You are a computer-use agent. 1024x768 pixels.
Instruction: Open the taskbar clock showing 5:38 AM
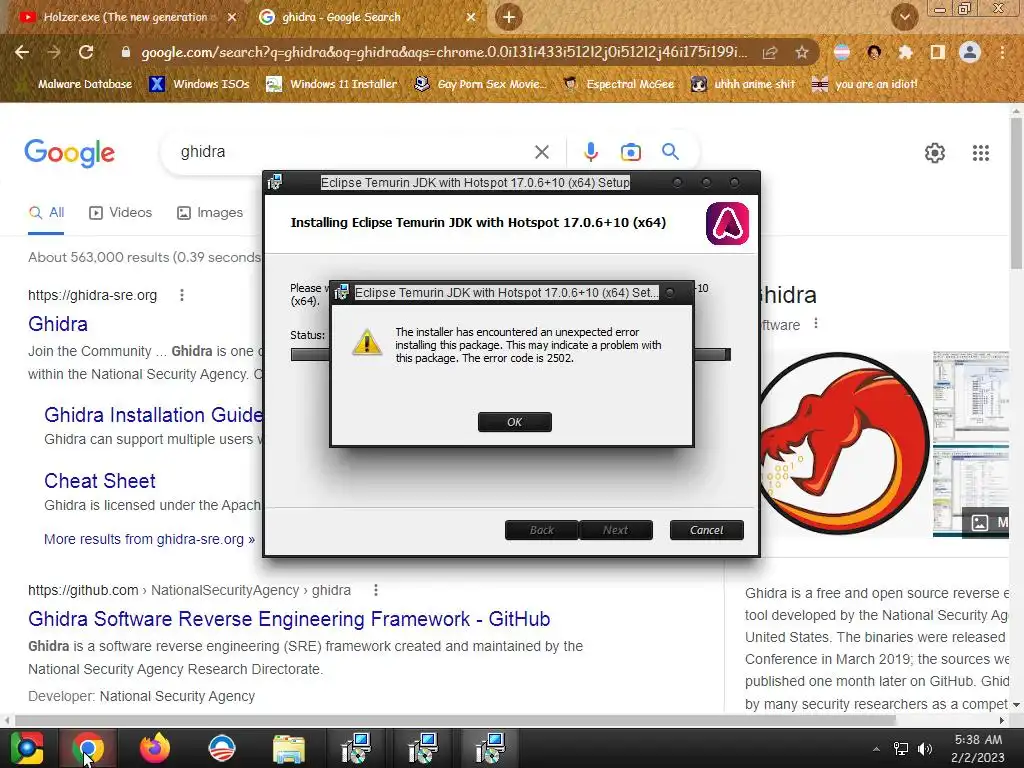(x=978, y=748)
